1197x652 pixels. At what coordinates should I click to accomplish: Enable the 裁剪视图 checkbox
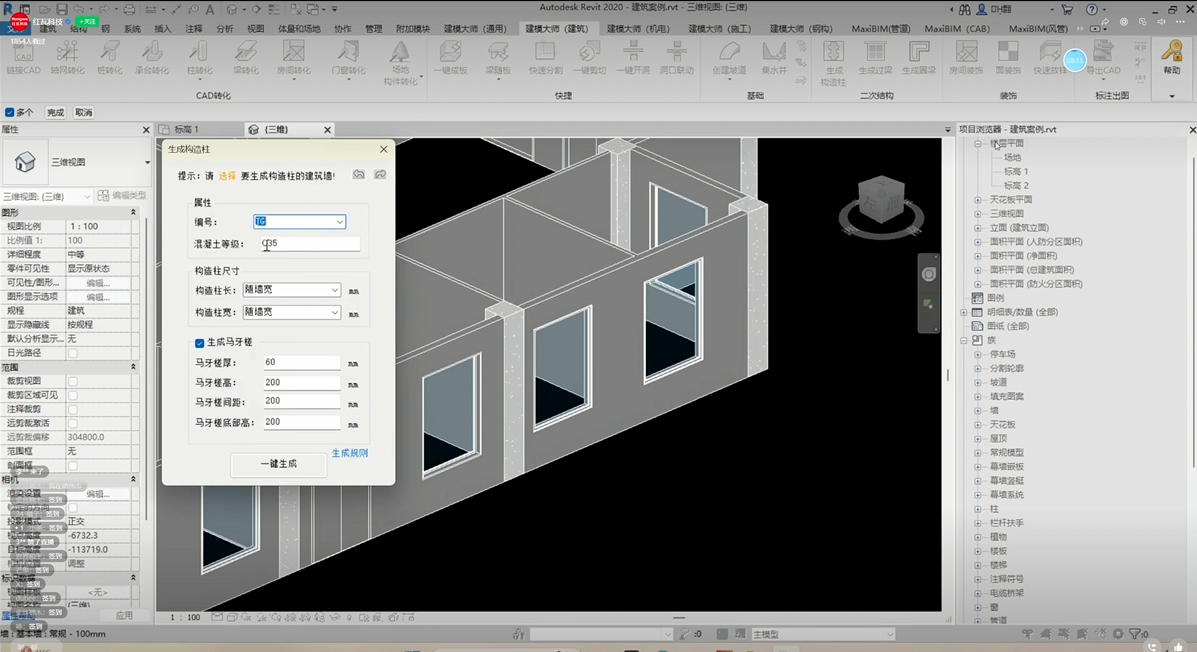[x=72, y=381]
